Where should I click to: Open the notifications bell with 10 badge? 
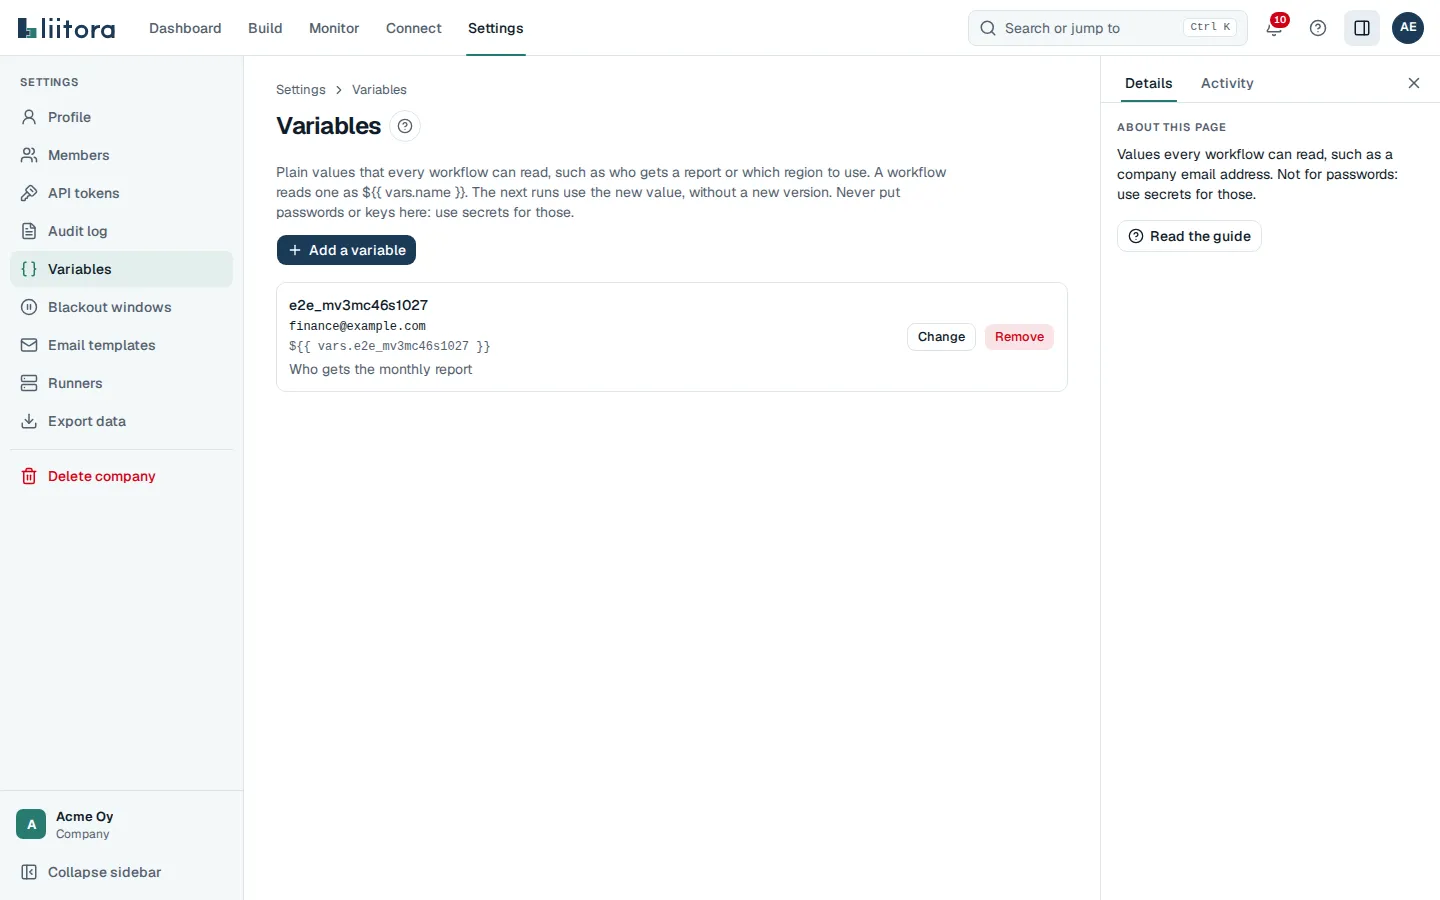click(x=1274, y=28)
